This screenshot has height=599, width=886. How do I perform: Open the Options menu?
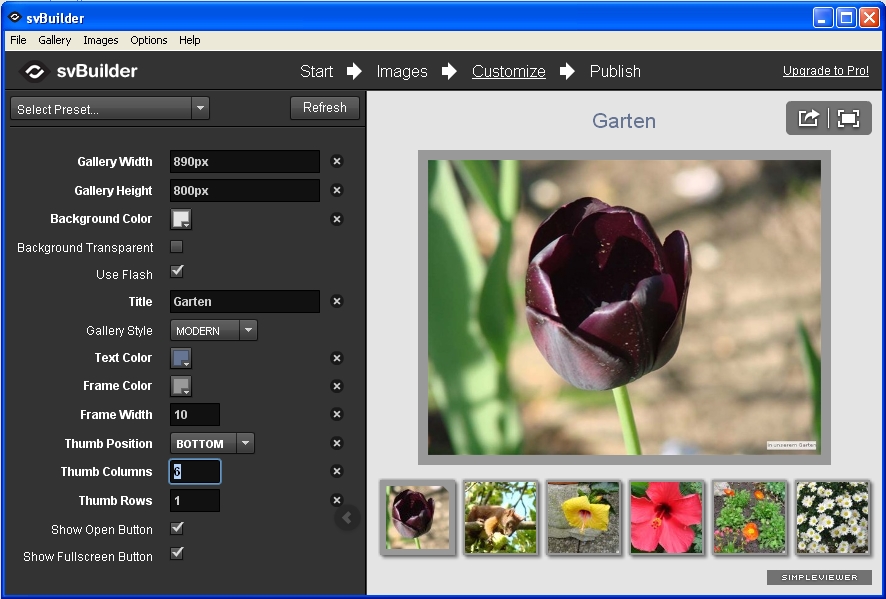click(149, 40)
